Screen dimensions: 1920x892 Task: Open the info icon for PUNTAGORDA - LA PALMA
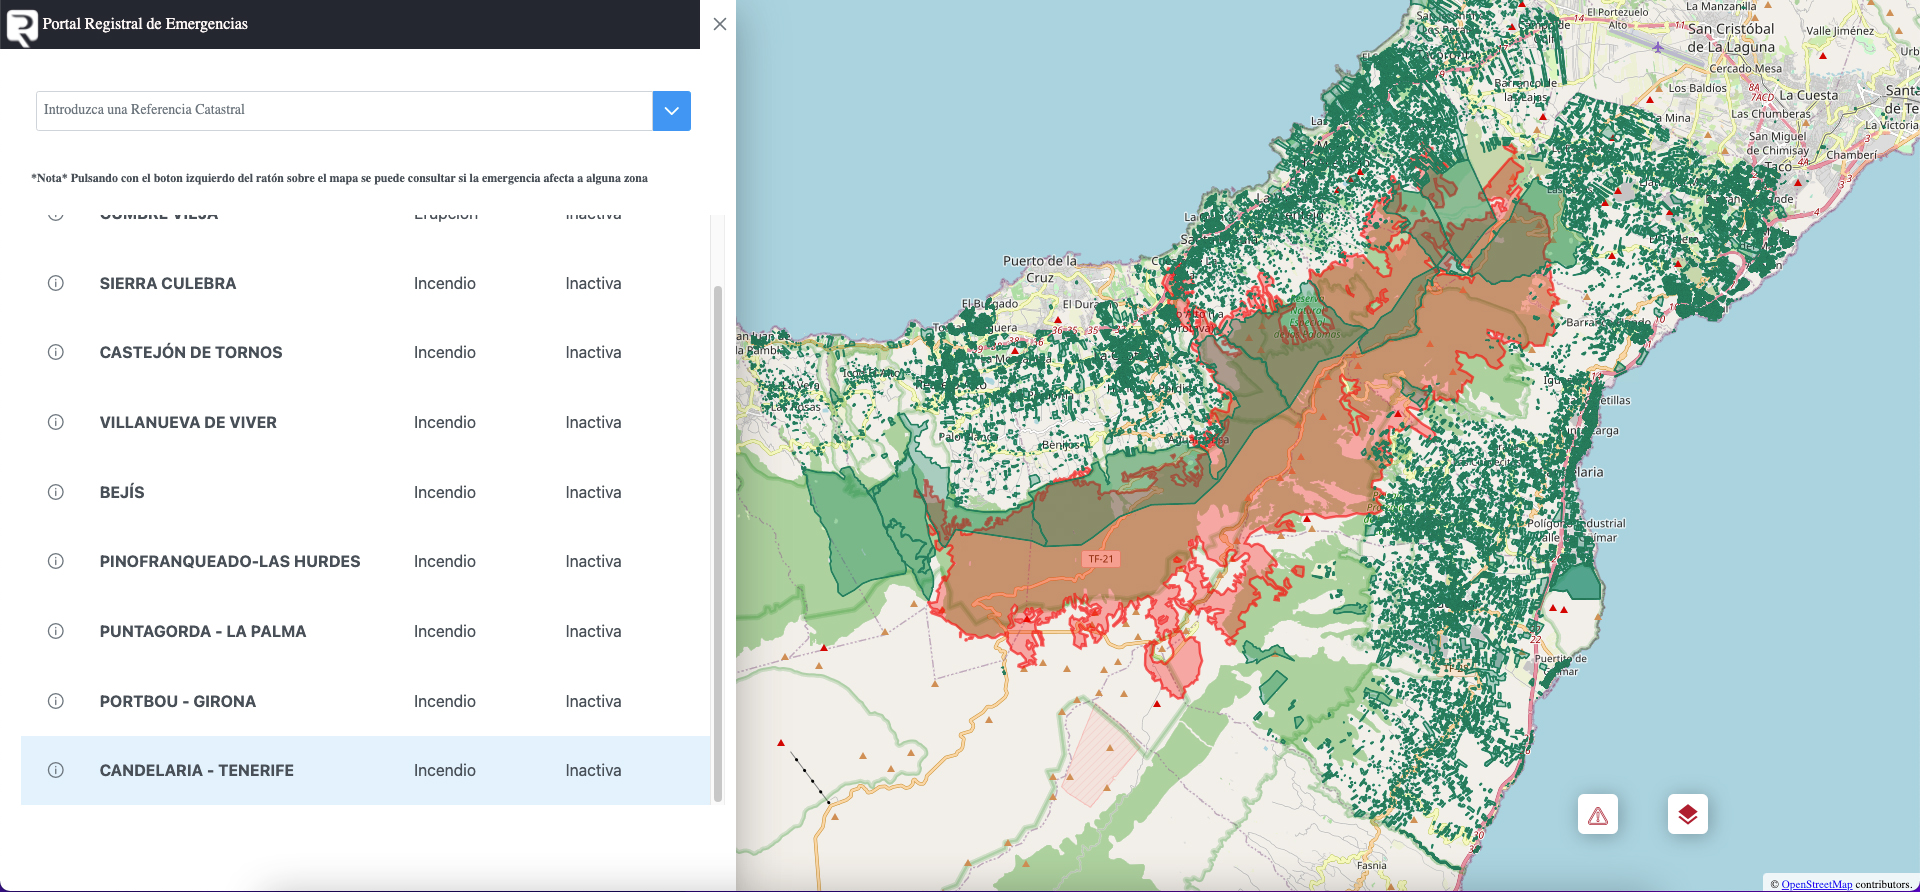(56, 631)
